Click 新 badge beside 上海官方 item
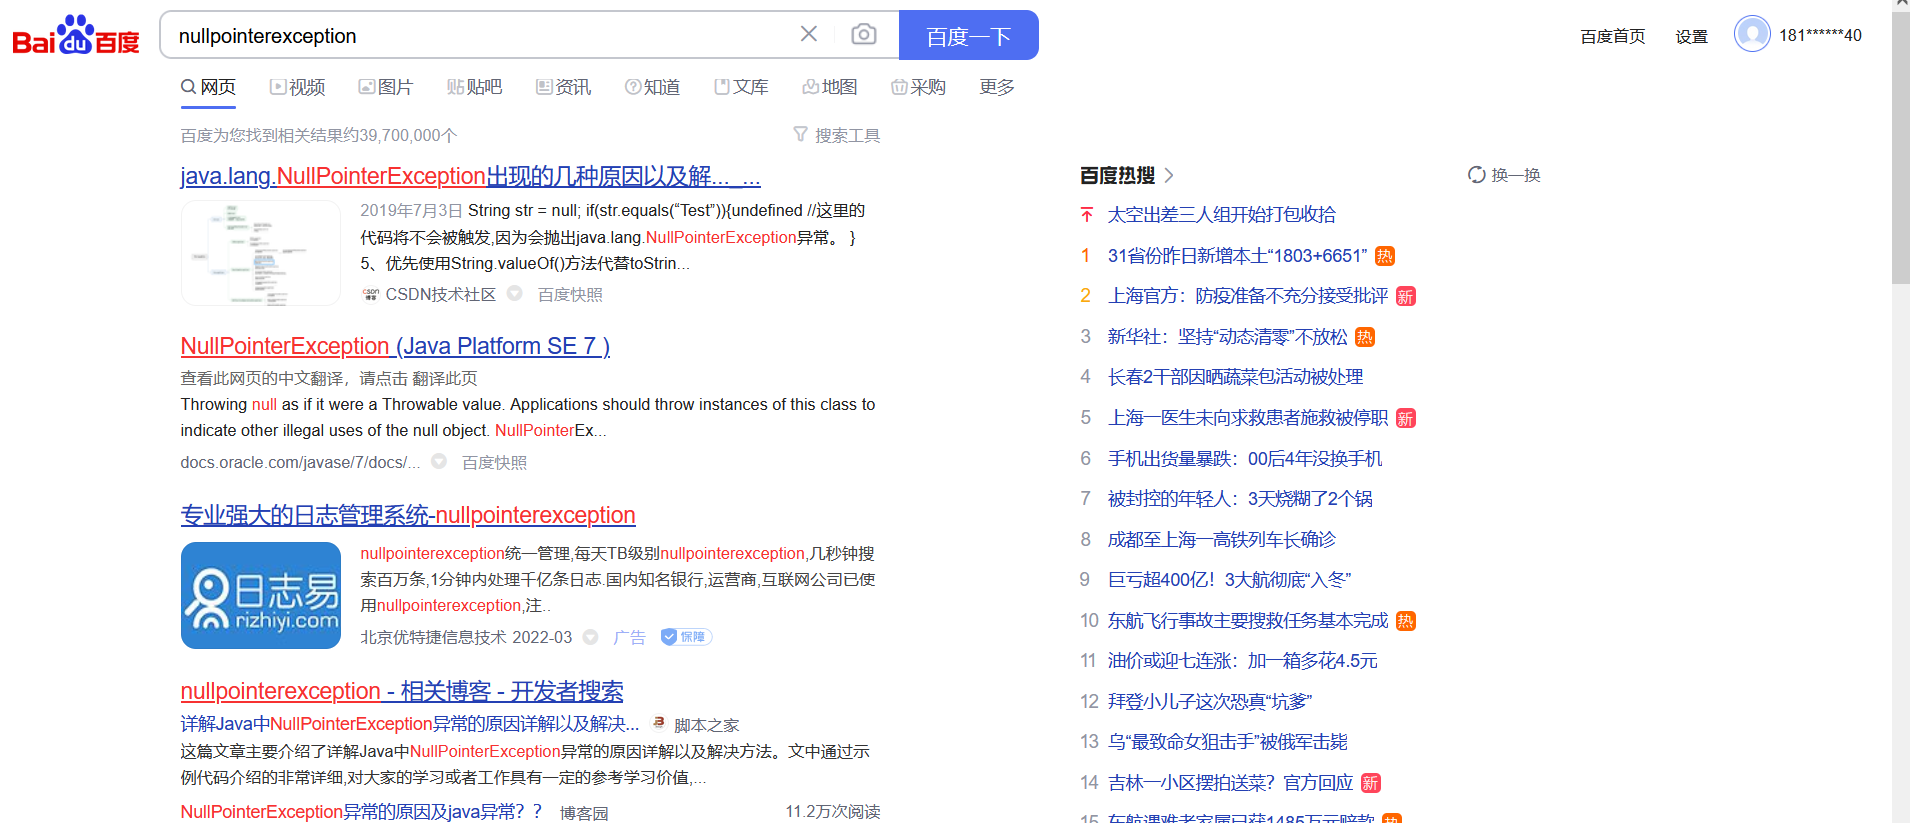Image resolution: width=1910 pixels, height=823 pixels. (1406, 296)
